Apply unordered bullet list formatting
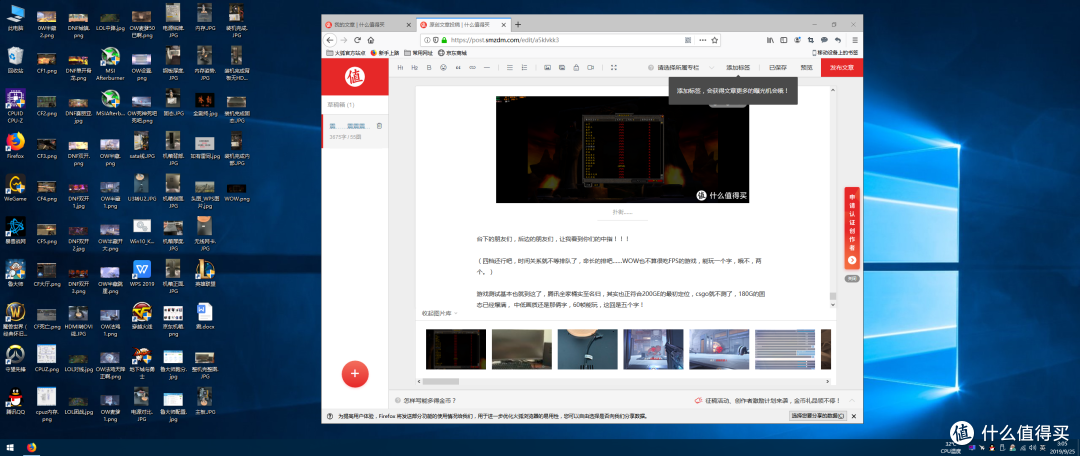The image size is (1080, 456). pos(510,68)
